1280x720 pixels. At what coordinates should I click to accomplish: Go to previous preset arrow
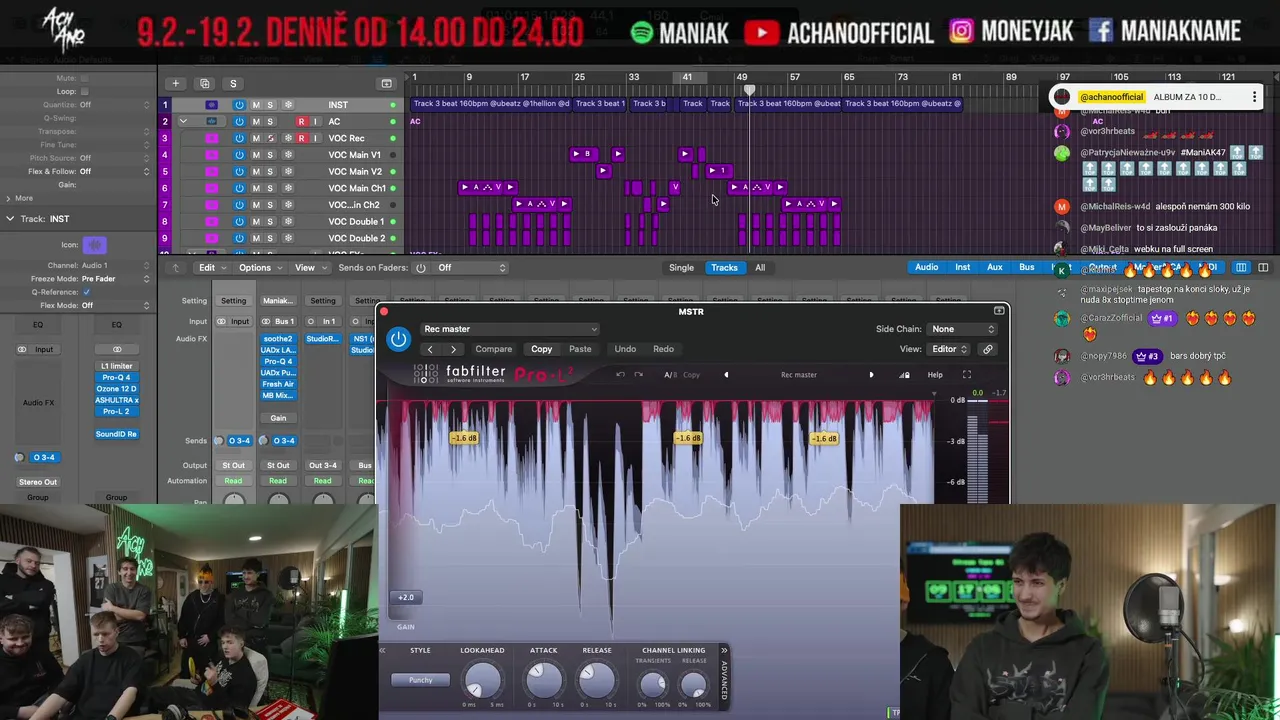coord(430,349)
